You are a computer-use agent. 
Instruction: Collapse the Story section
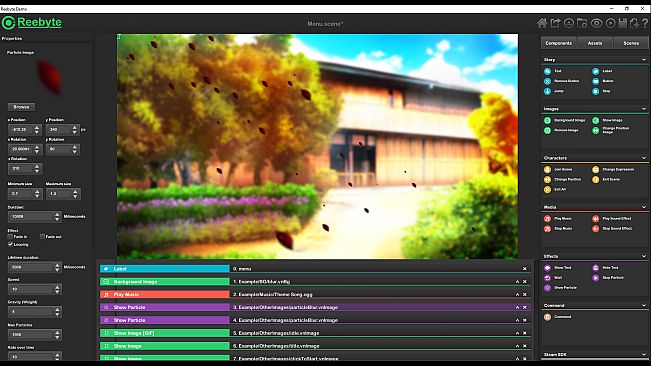click(644, 60)
